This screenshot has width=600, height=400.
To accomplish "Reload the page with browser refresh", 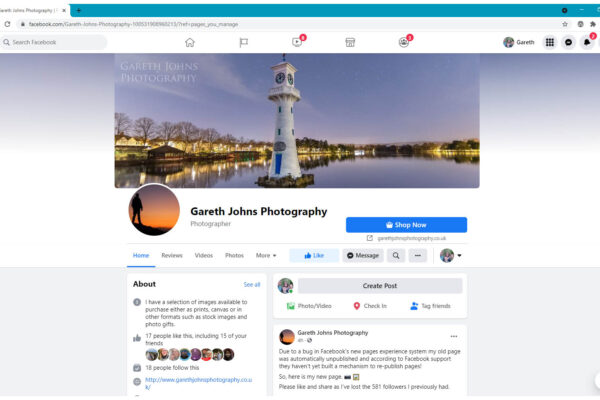I will tap(7, 24).
